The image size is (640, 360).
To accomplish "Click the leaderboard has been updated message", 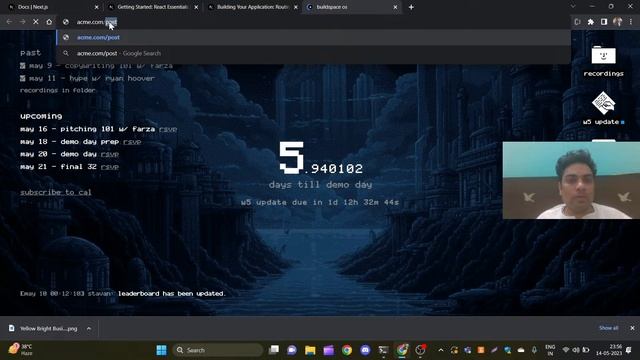I will 171,293.
